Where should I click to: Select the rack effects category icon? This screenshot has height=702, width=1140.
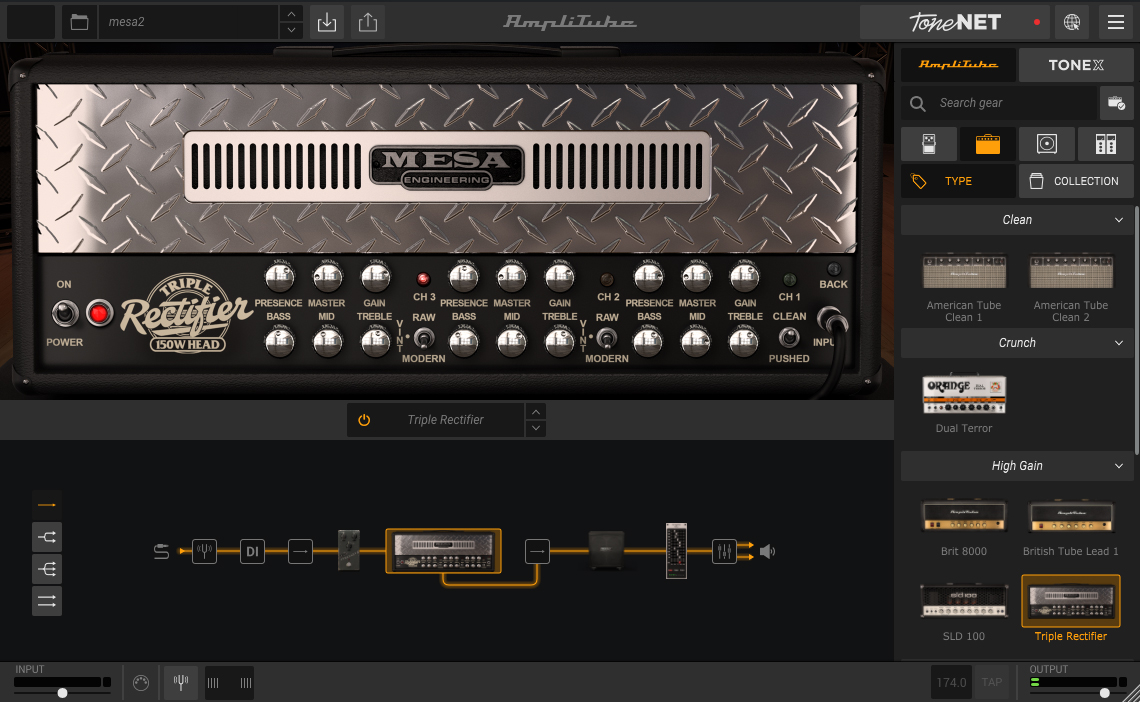[x=1105, y=144]
